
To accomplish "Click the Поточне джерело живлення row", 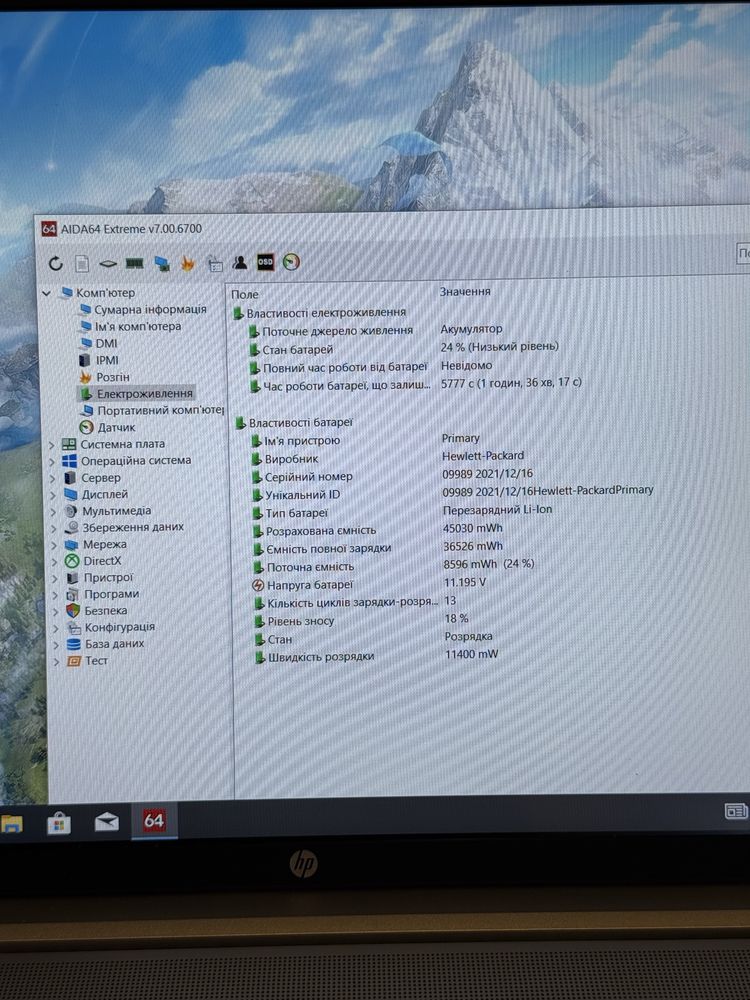I will tap(376, 330).
